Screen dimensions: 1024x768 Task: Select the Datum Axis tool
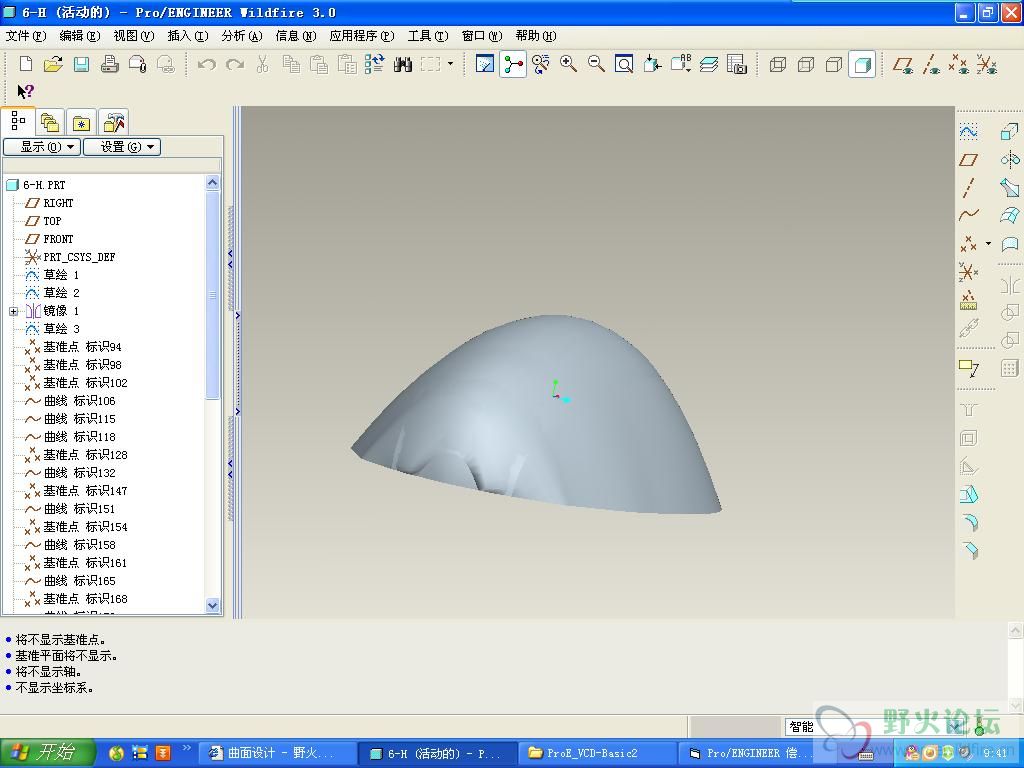pos(968,187)
